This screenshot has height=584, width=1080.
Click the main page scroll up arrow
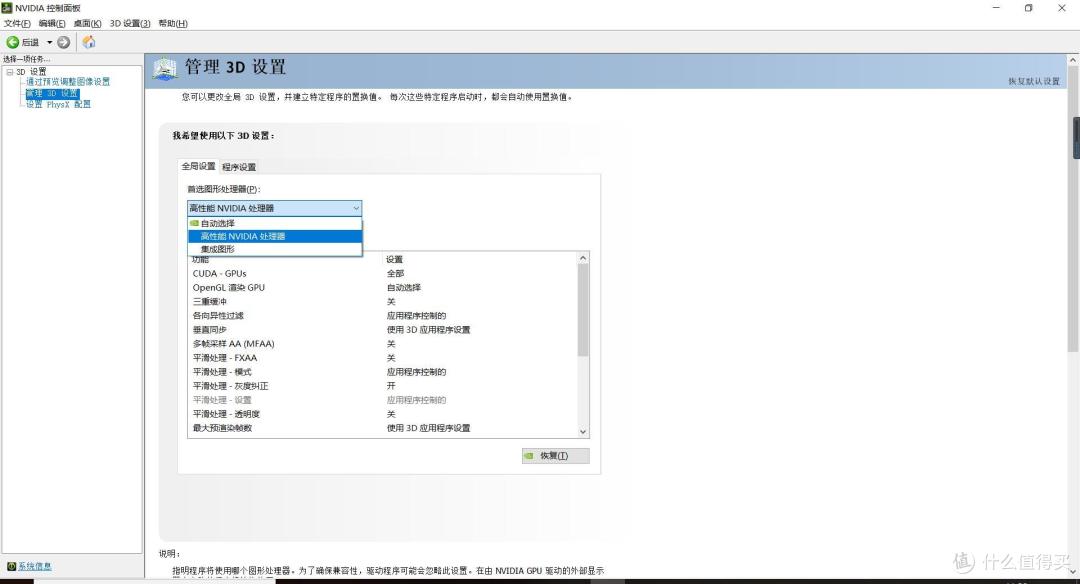point(1073,61)
